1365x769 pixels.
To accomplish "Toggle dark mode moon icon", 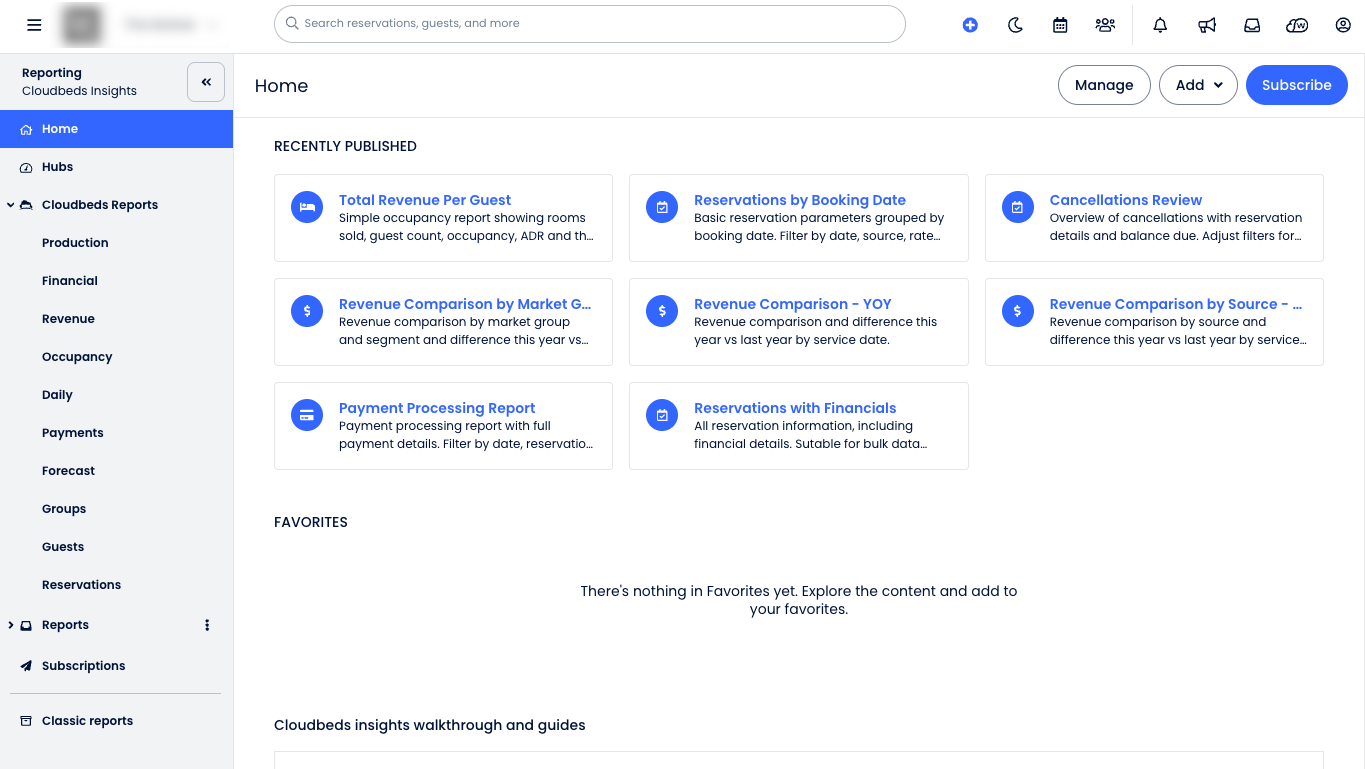I will point(1015,25).
